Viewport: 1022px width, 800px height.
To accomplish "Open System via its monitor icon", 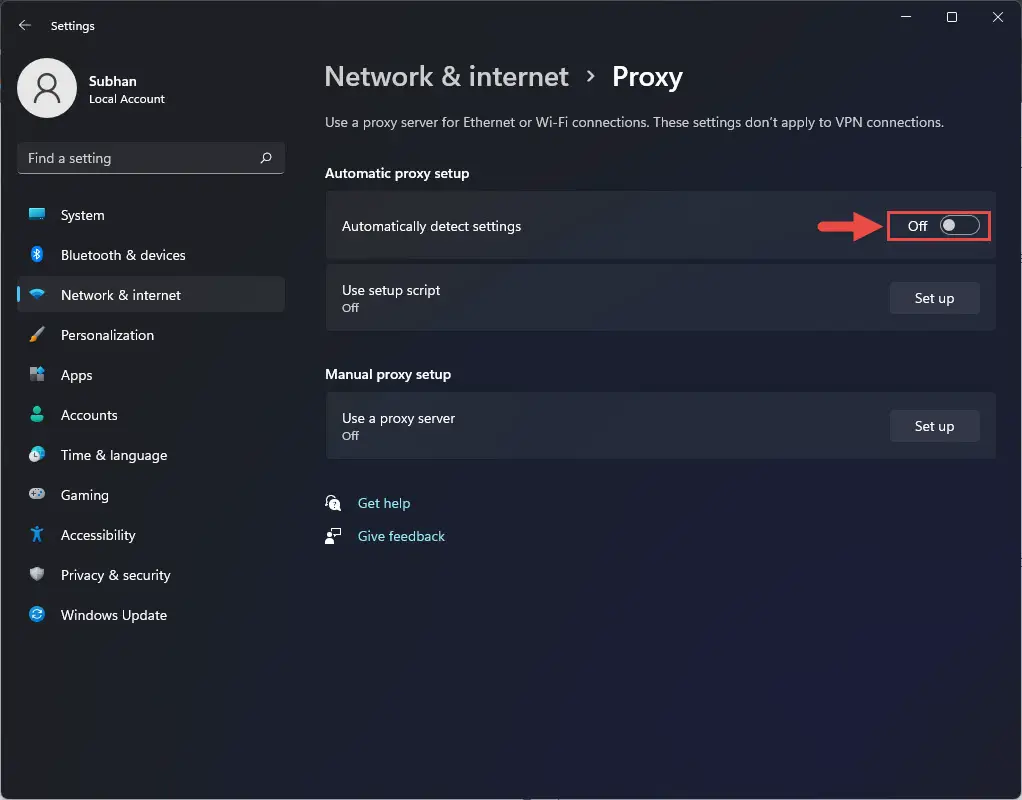I will pyautogui.click(x=37, y=215).
